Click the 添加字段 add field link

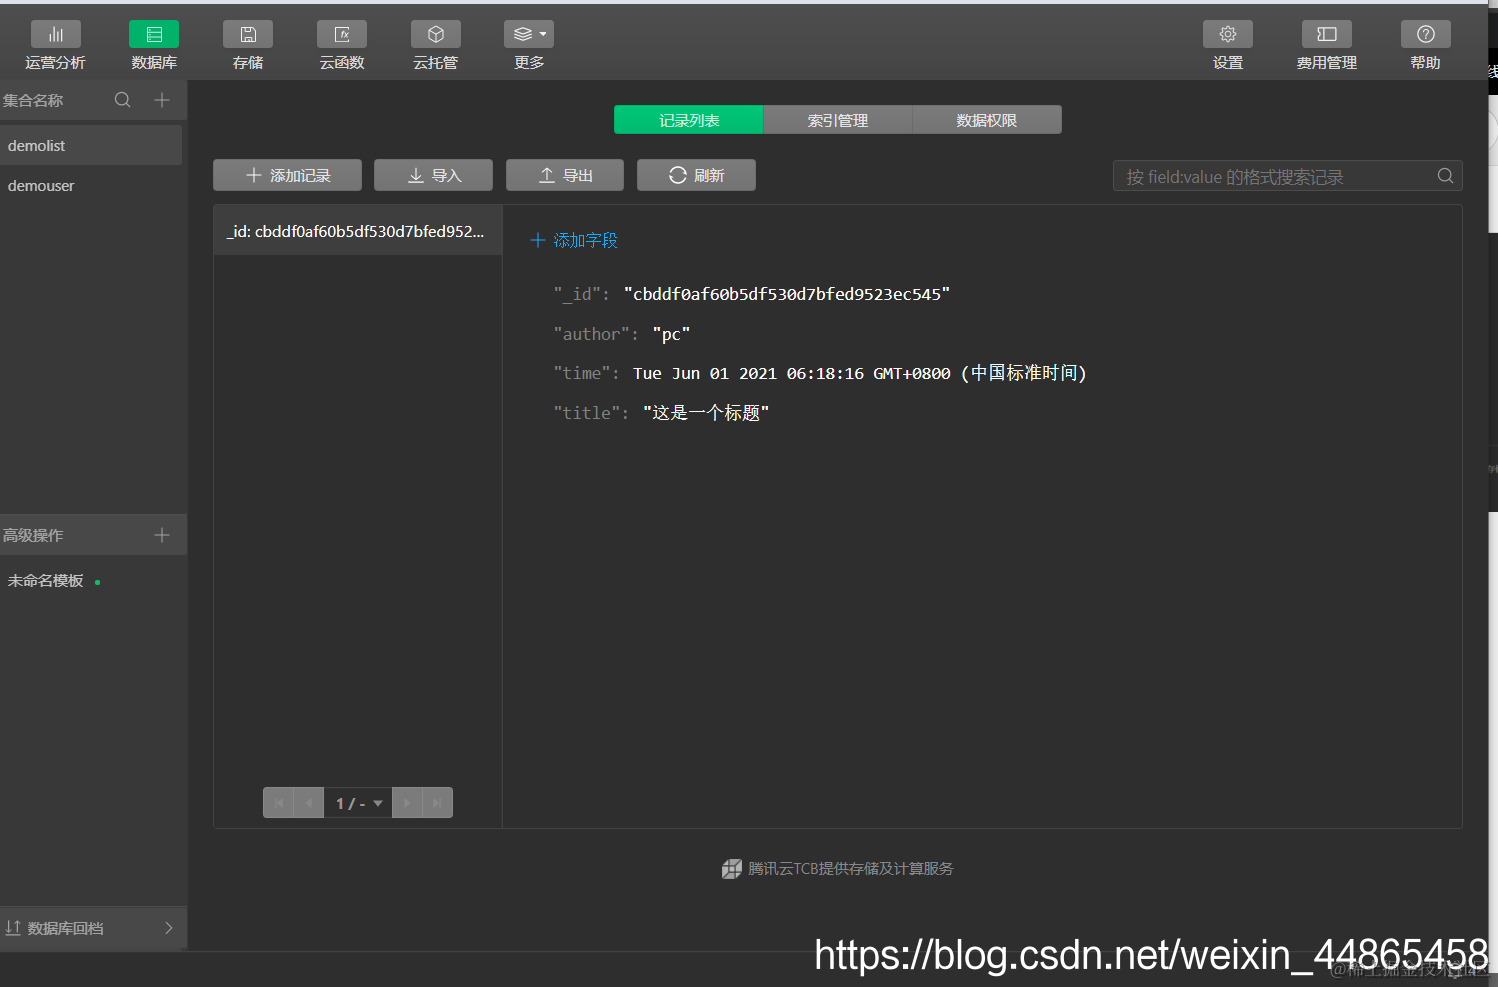tap(574, 240)
